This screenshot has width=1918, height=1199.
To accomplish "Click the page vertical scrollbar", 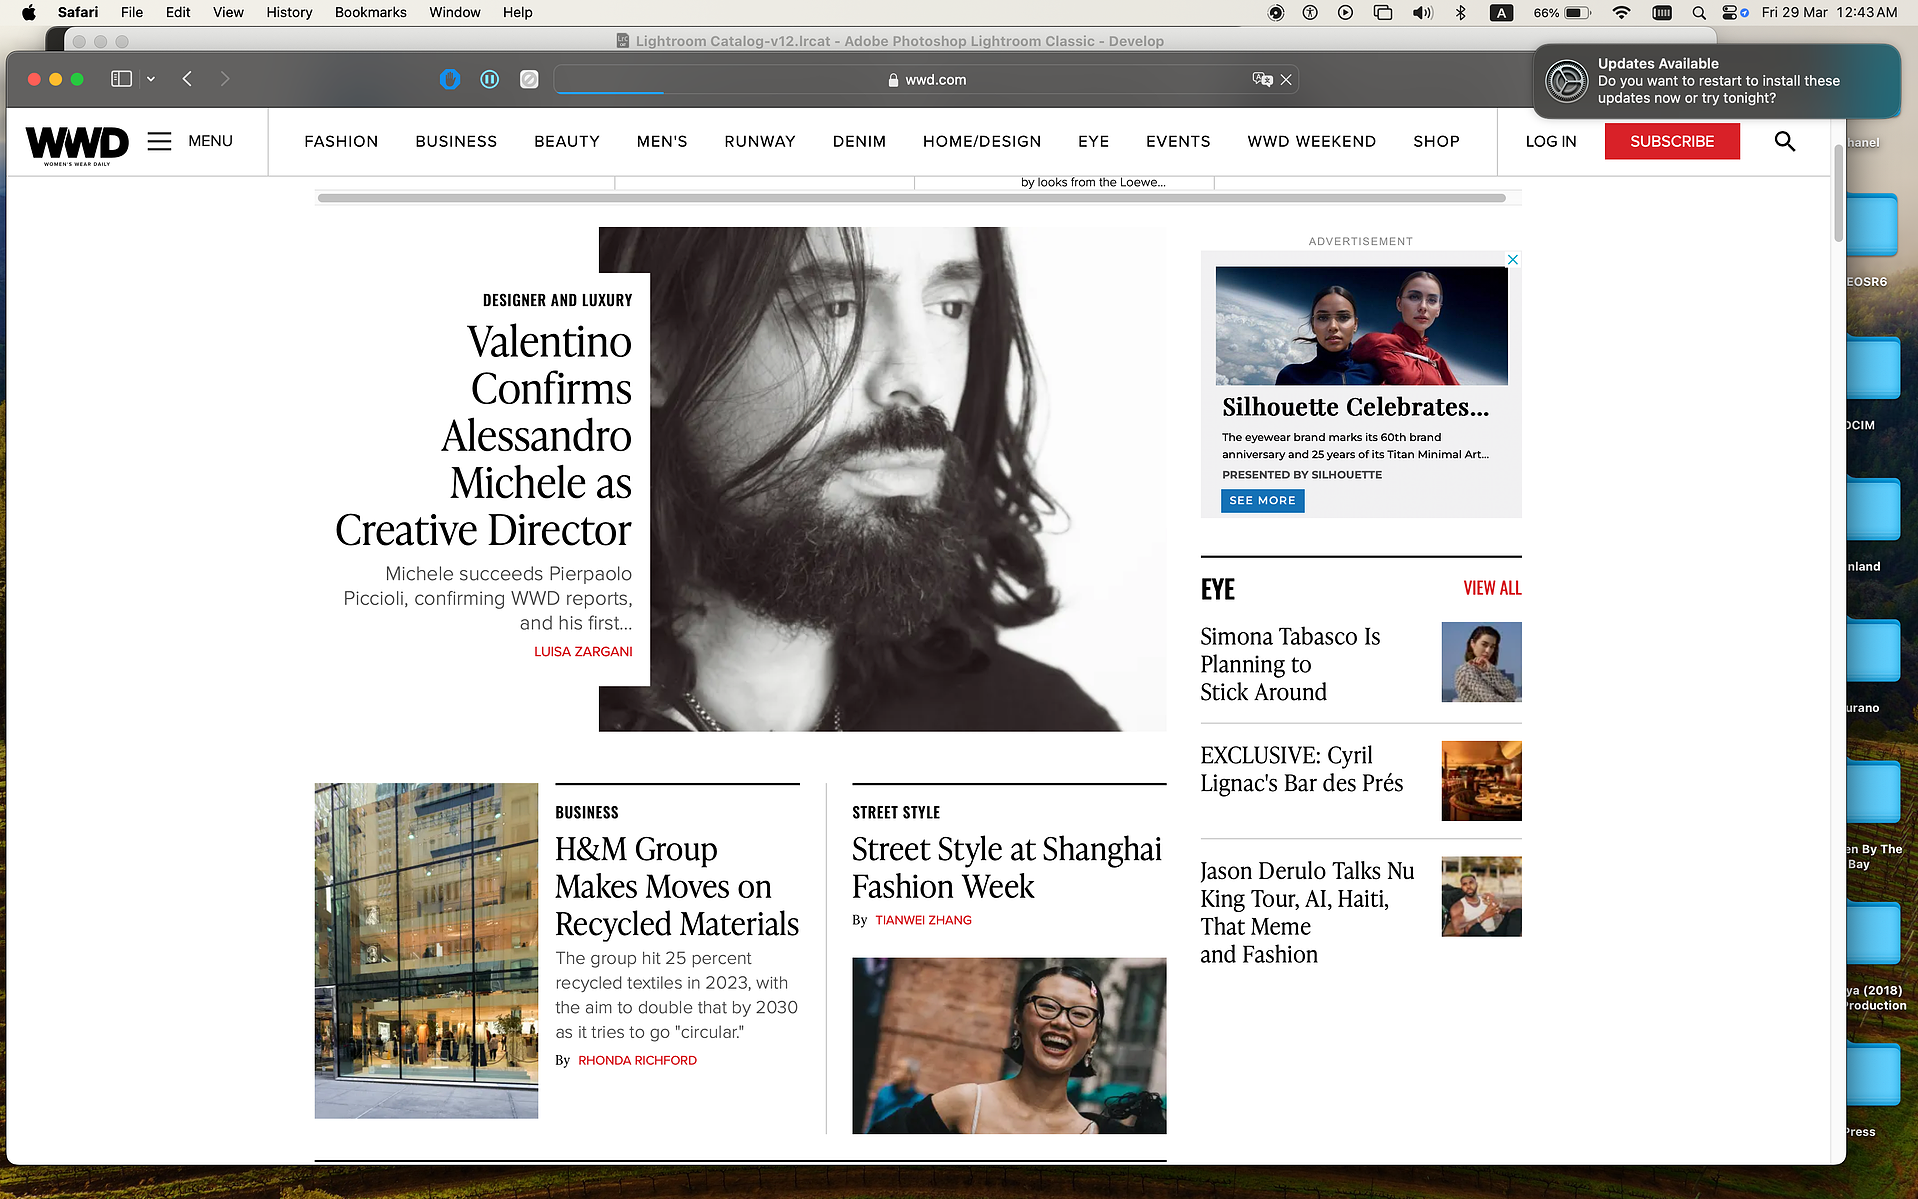I will pyautogui.click(x=1838, y=194).
